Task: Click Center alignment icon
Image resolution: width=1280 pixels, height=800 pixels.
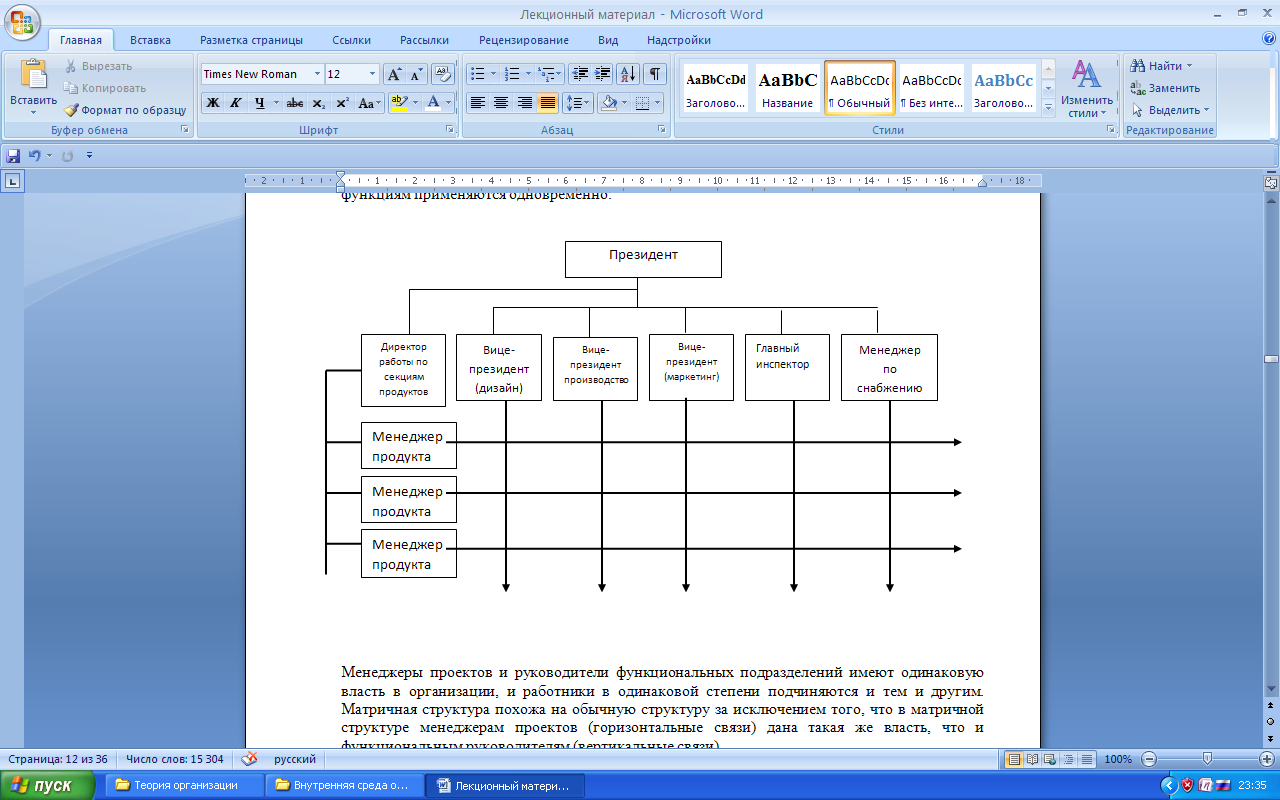Action: click(x=501, y=102)
